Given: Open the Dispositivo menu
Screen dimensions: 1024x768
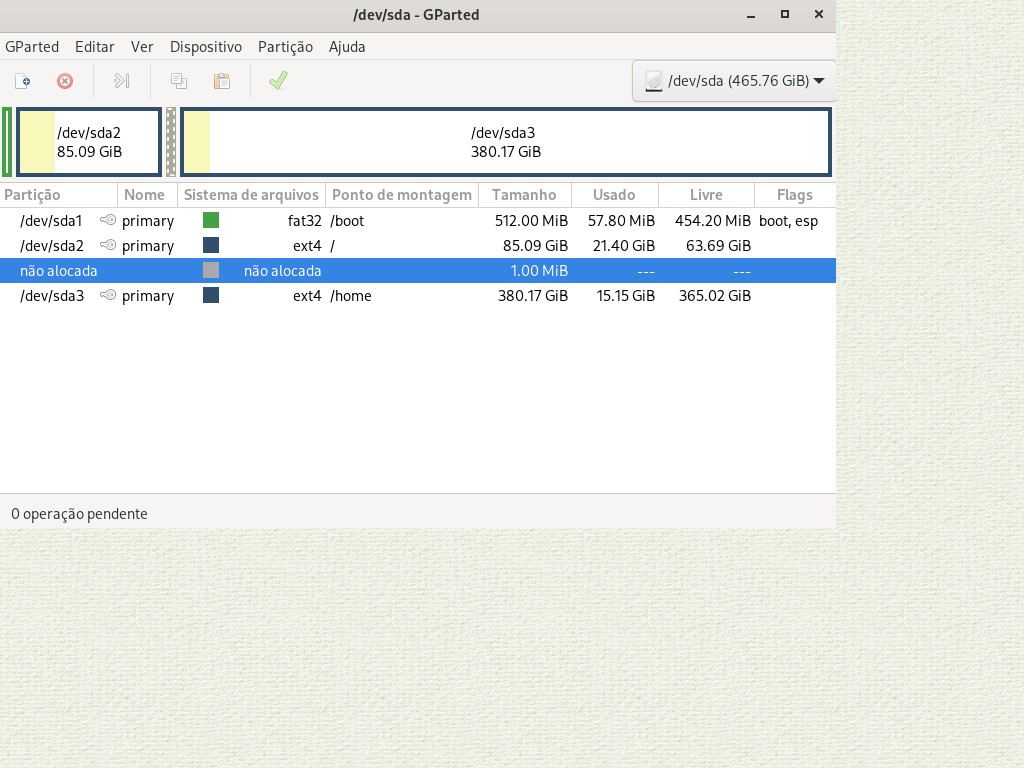Looking at the screenshot, I should [x=206, y=47].
